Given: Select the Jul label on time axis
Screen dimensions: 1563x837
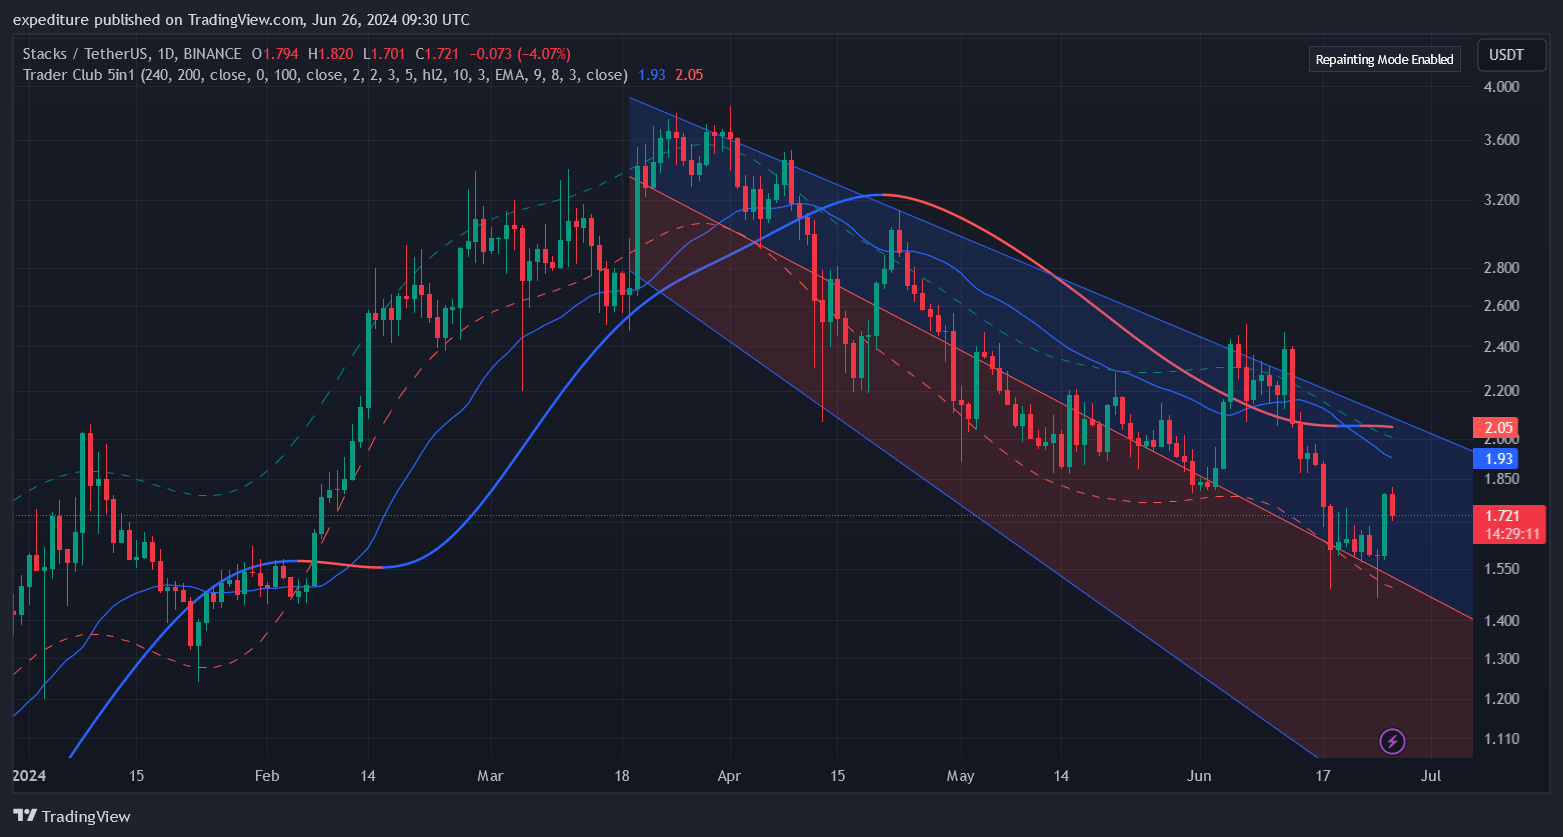Looking at the screenshot, I should point(1430,776).
